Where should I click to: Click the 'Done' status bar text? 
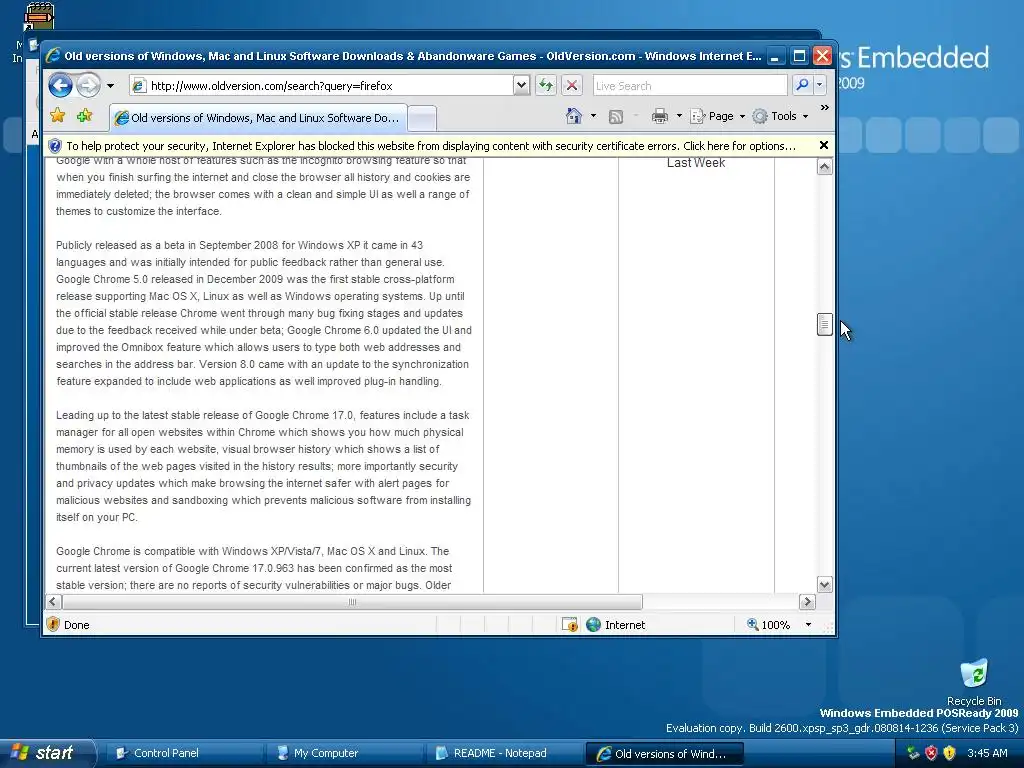tap(76, 624)
